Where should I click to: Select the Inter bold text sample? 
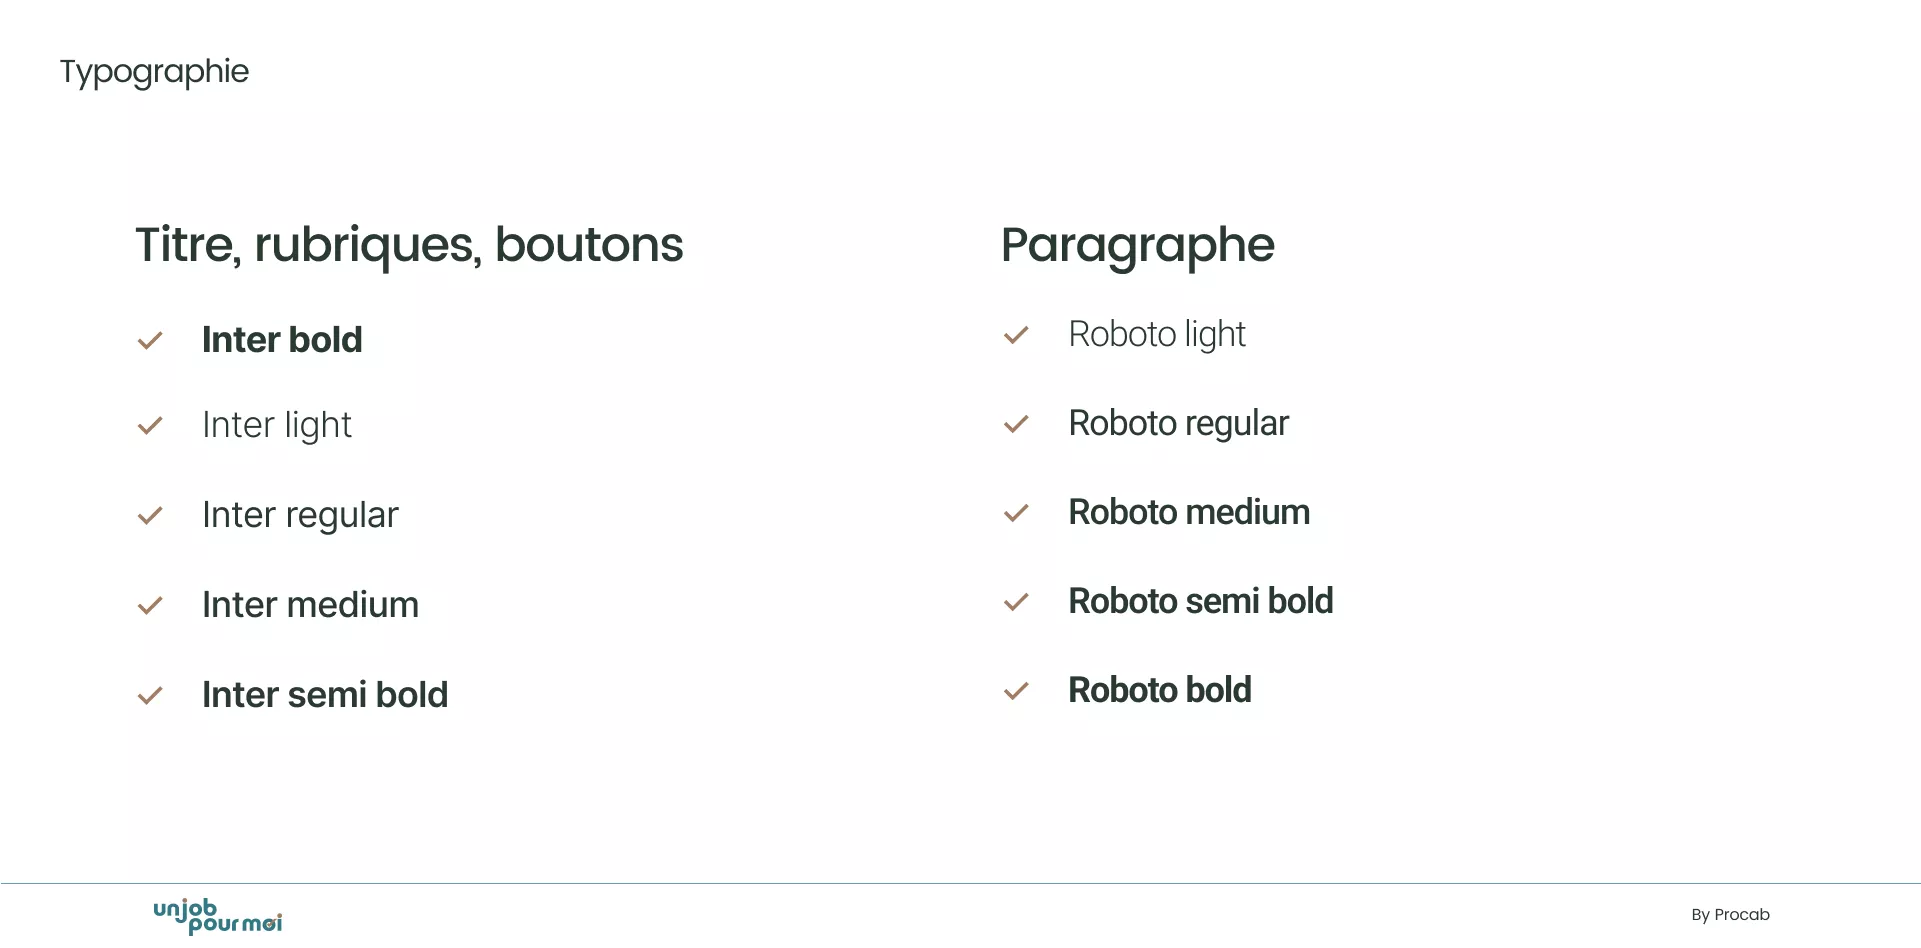click(x=282, y=340)
